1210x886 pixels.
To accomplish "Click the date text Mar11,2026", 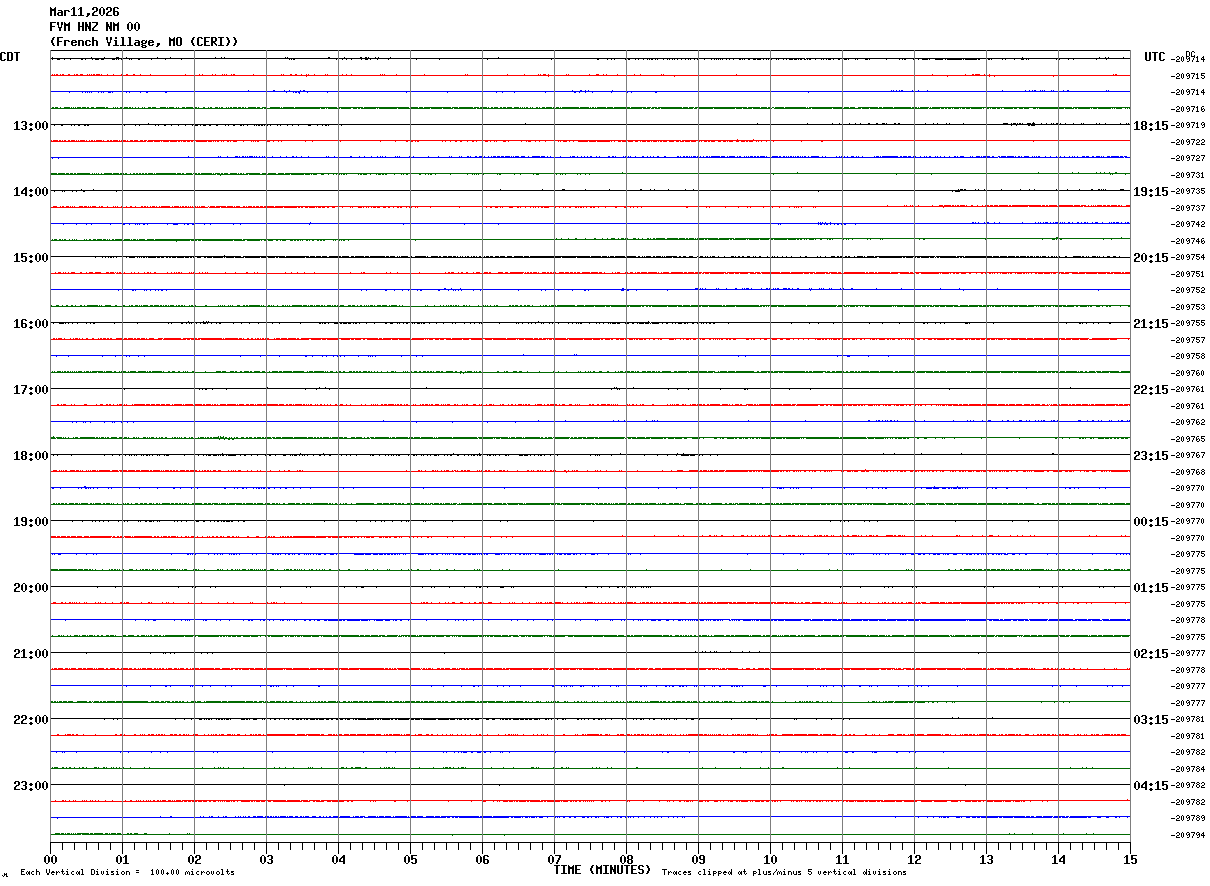I will (x=84, y=12).
